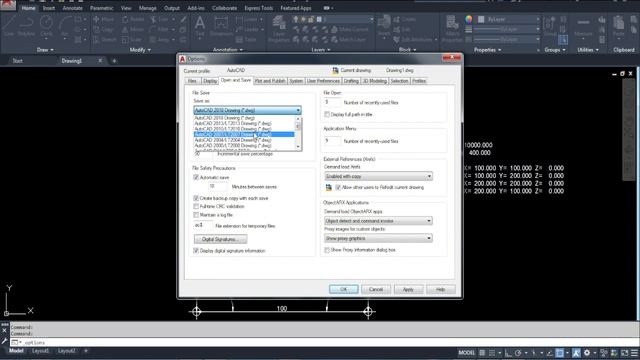
Task: Open the Measure utility tool
Action: 584,27
